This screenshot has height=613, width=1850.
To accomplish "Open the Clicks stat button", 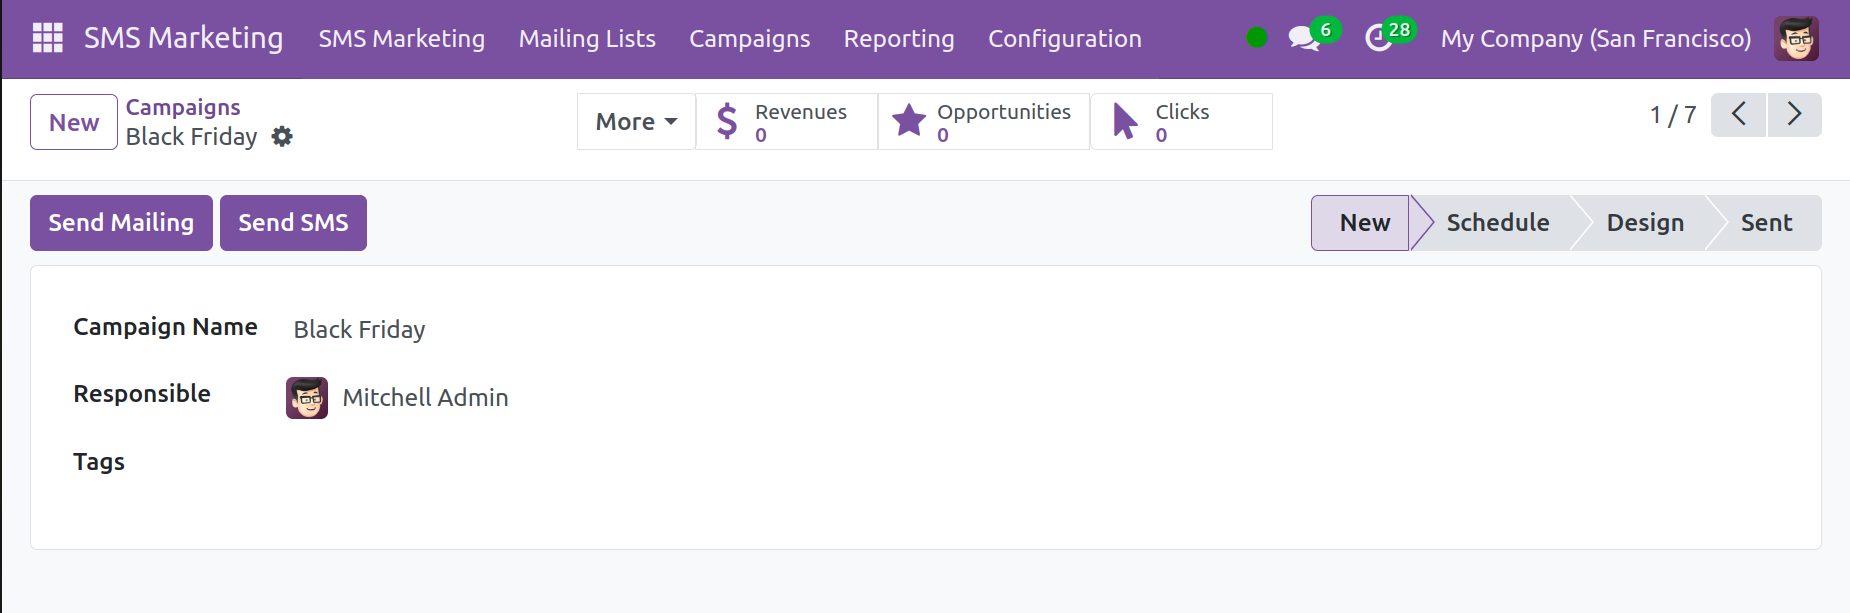I will coord(1181,122).
